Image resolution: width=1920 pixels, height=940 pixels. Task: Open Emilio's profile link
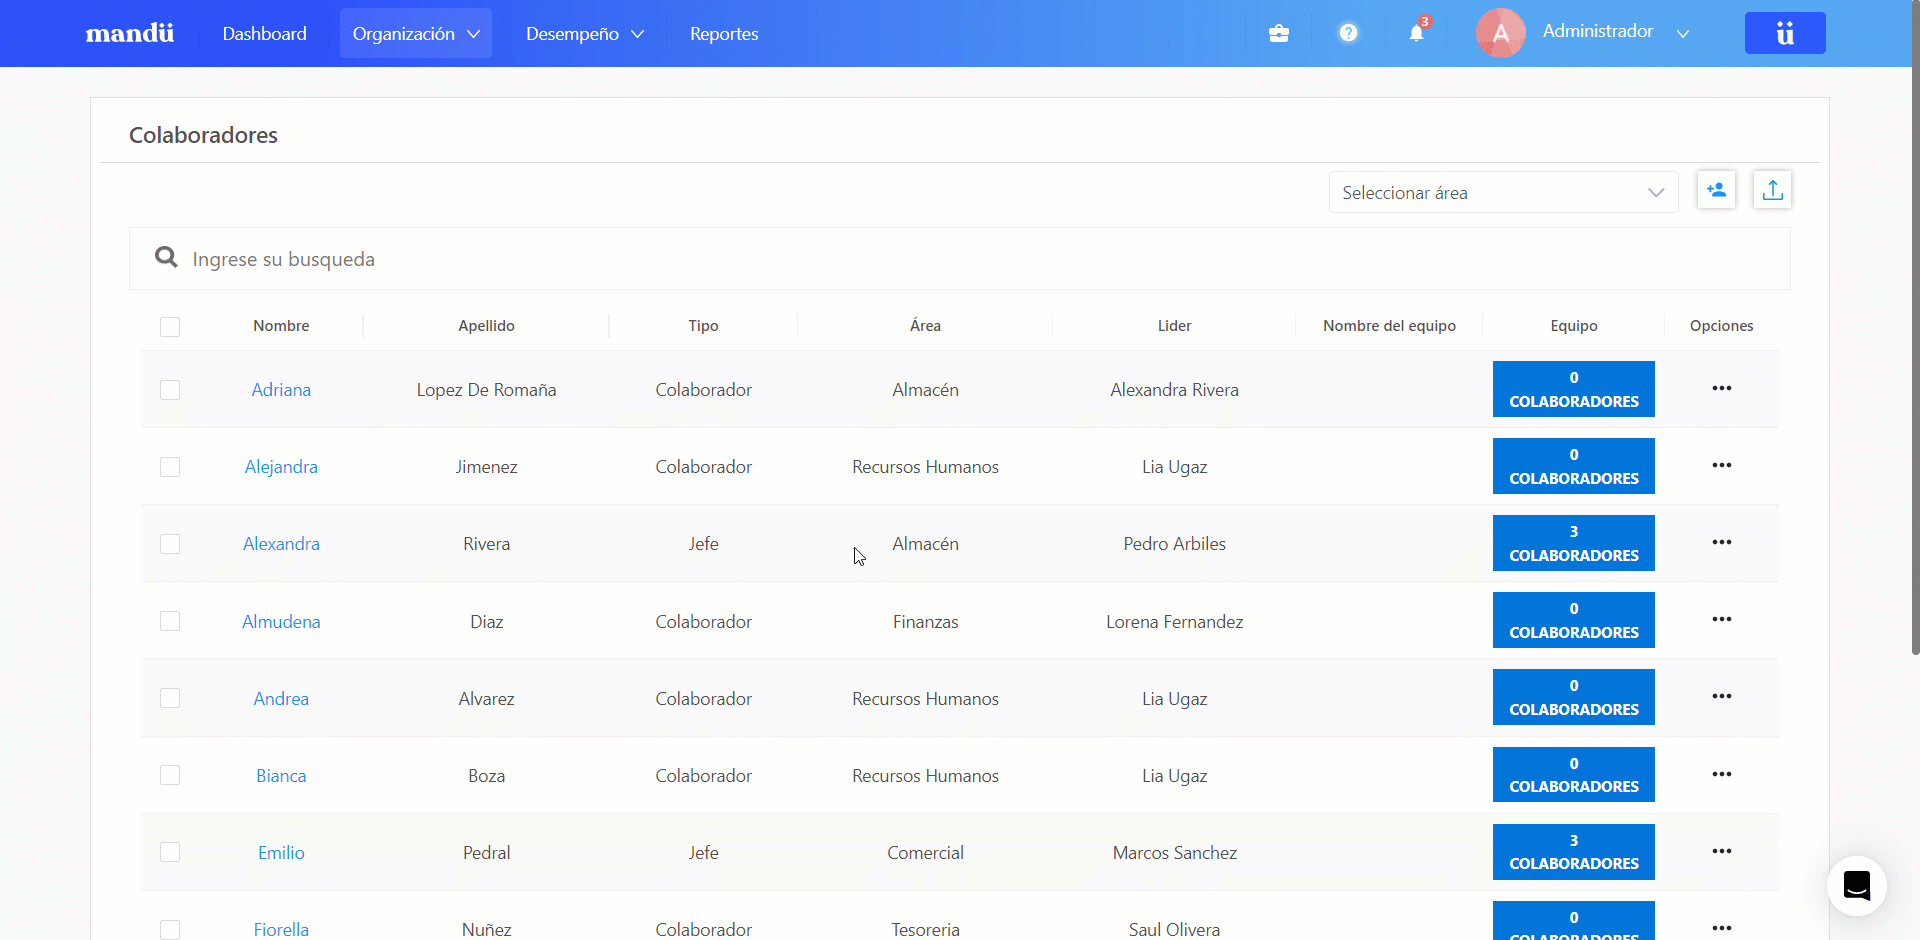281,852
